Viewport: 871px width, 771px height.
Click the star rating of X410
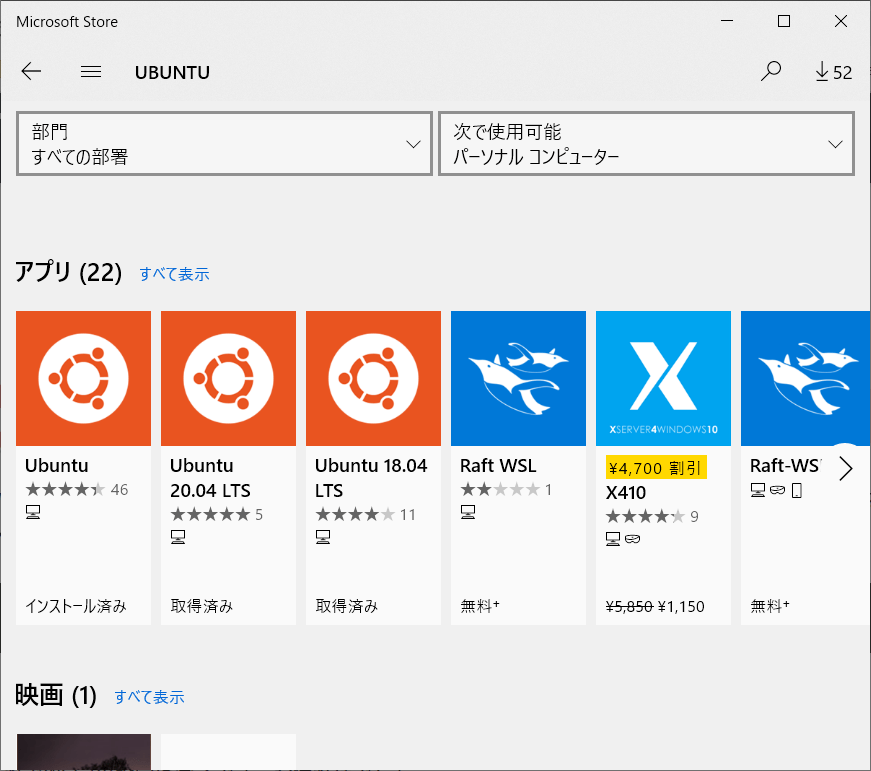tap(645, 517)
